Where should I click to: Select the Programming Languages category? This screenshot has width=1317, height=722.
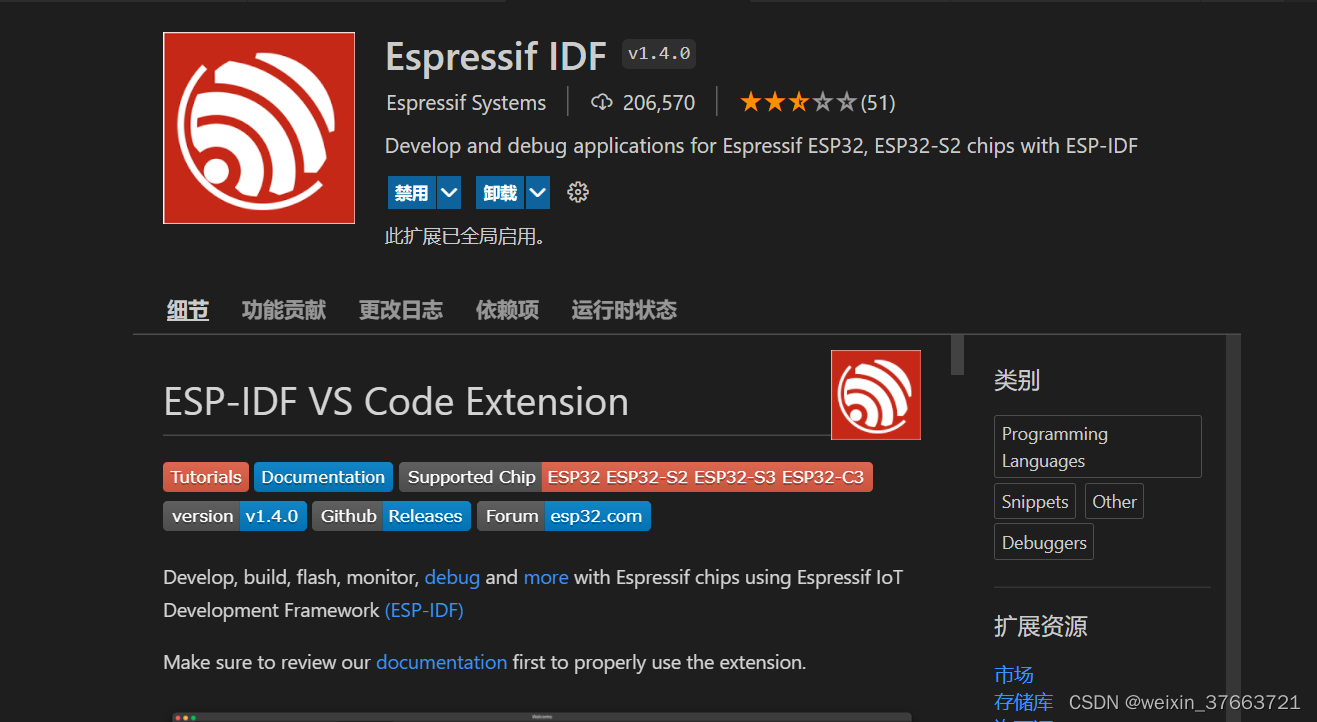[x=1098, y=447]
